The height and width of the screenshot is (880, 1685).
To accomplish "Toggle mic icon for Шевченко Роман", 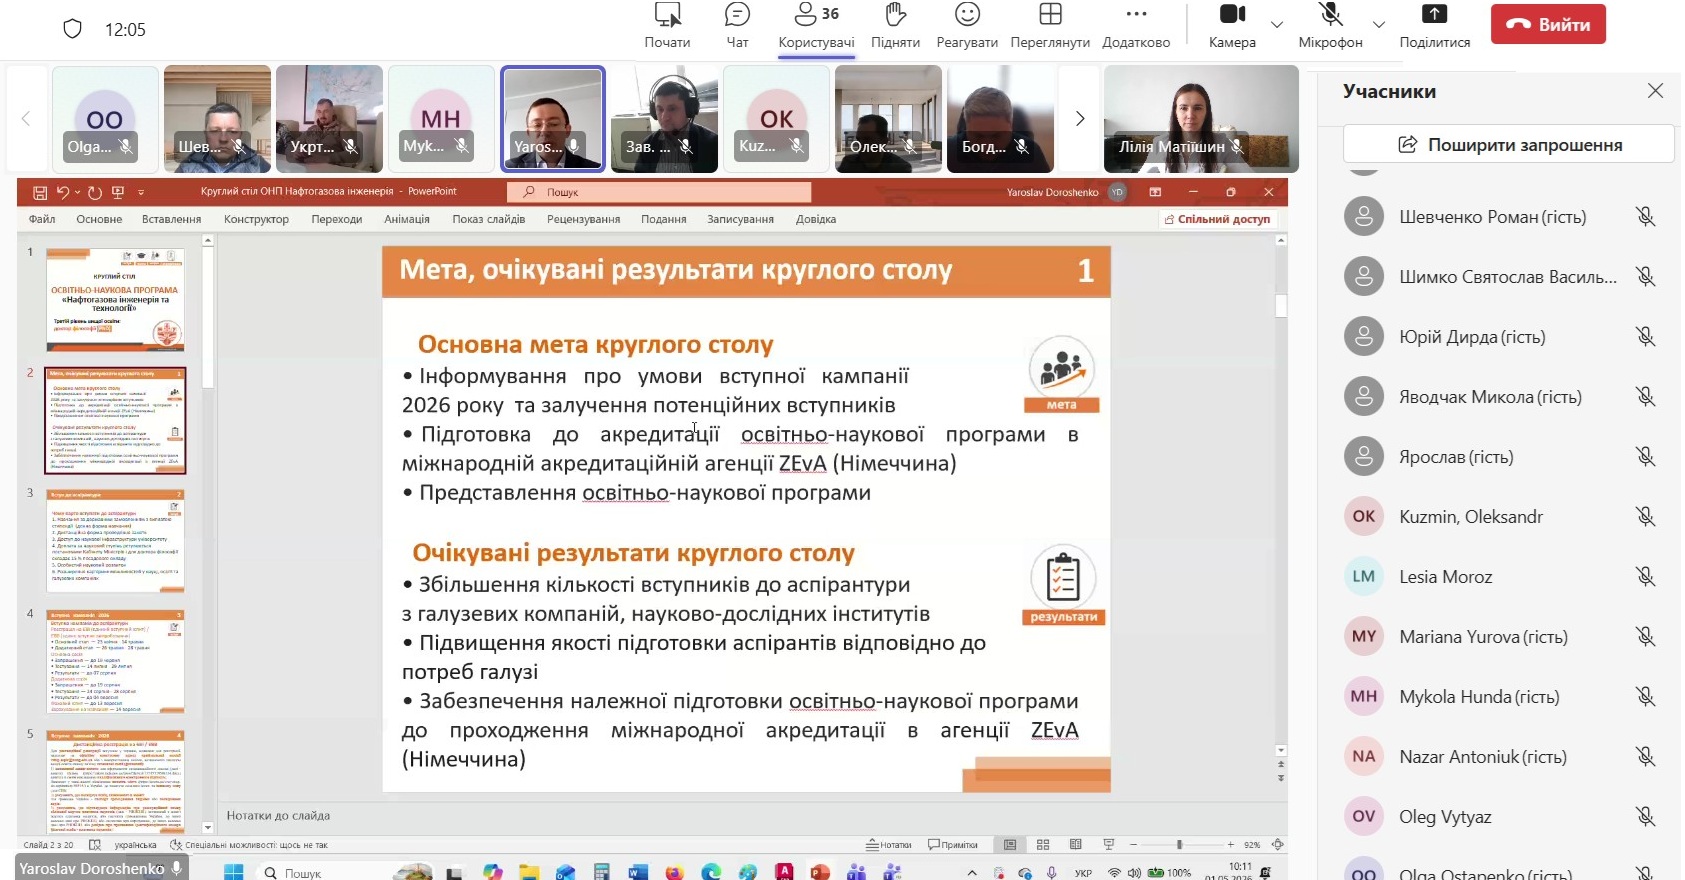I will (1645, 217).
